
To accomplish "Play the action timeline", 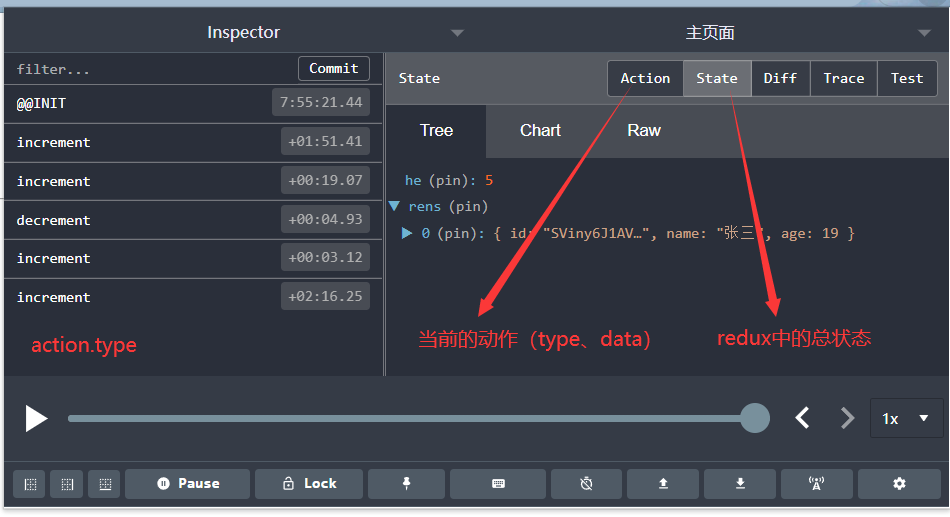I will click(36, 419).
